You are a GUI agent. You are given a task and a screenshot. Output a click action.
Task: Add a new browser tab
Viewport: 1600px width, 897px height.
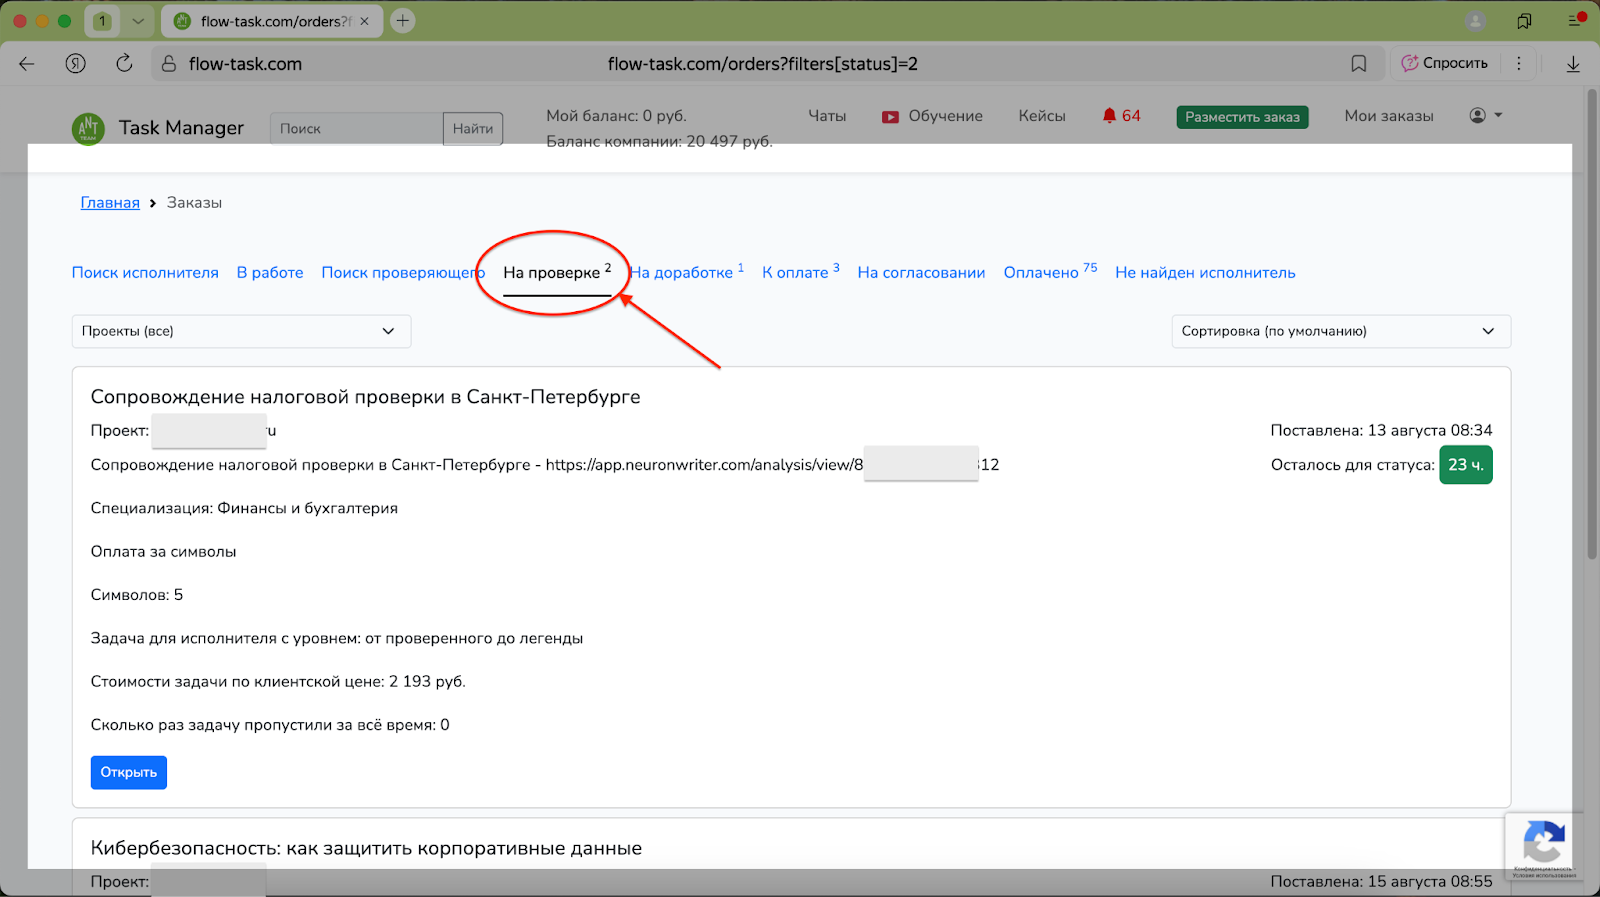pos(402,21)
